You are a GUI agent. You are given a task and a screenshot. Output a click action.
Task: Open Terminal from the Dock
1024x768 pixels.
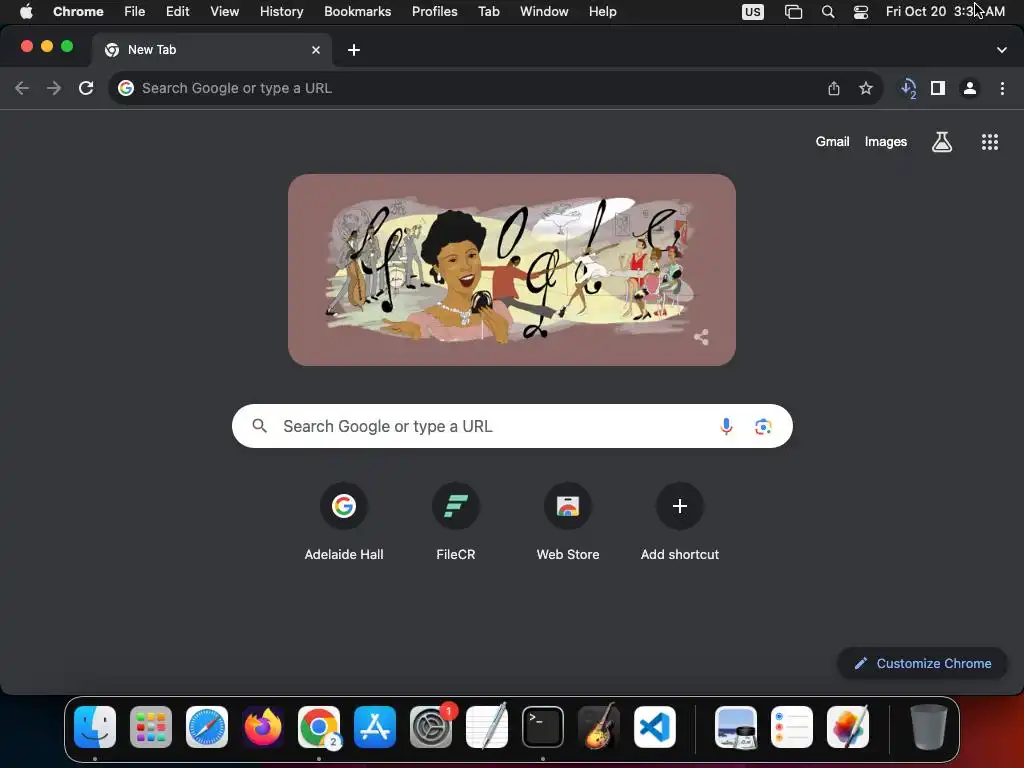click(543, 727)
